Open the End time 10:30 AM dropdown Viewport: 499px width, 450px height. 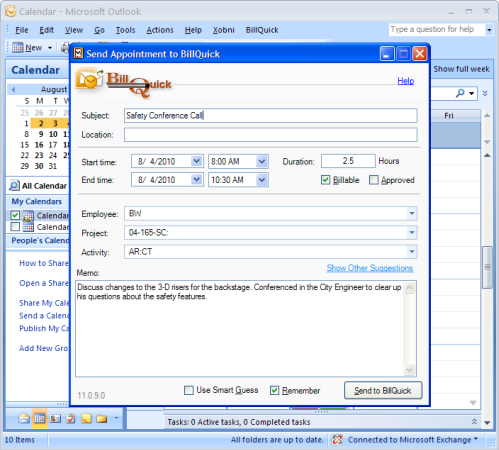point(262,180)
